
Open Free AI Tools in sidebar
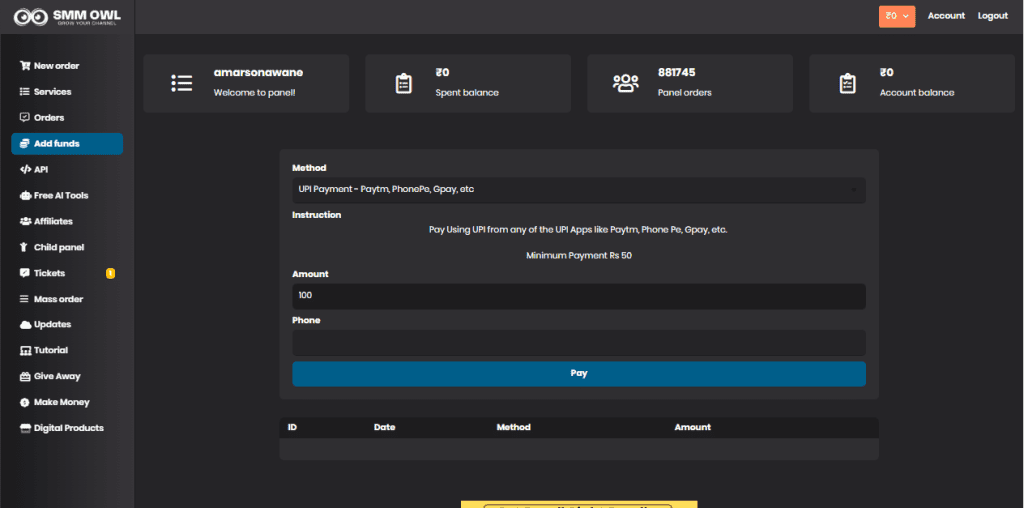pyautogui.click(x=61, y=196)
